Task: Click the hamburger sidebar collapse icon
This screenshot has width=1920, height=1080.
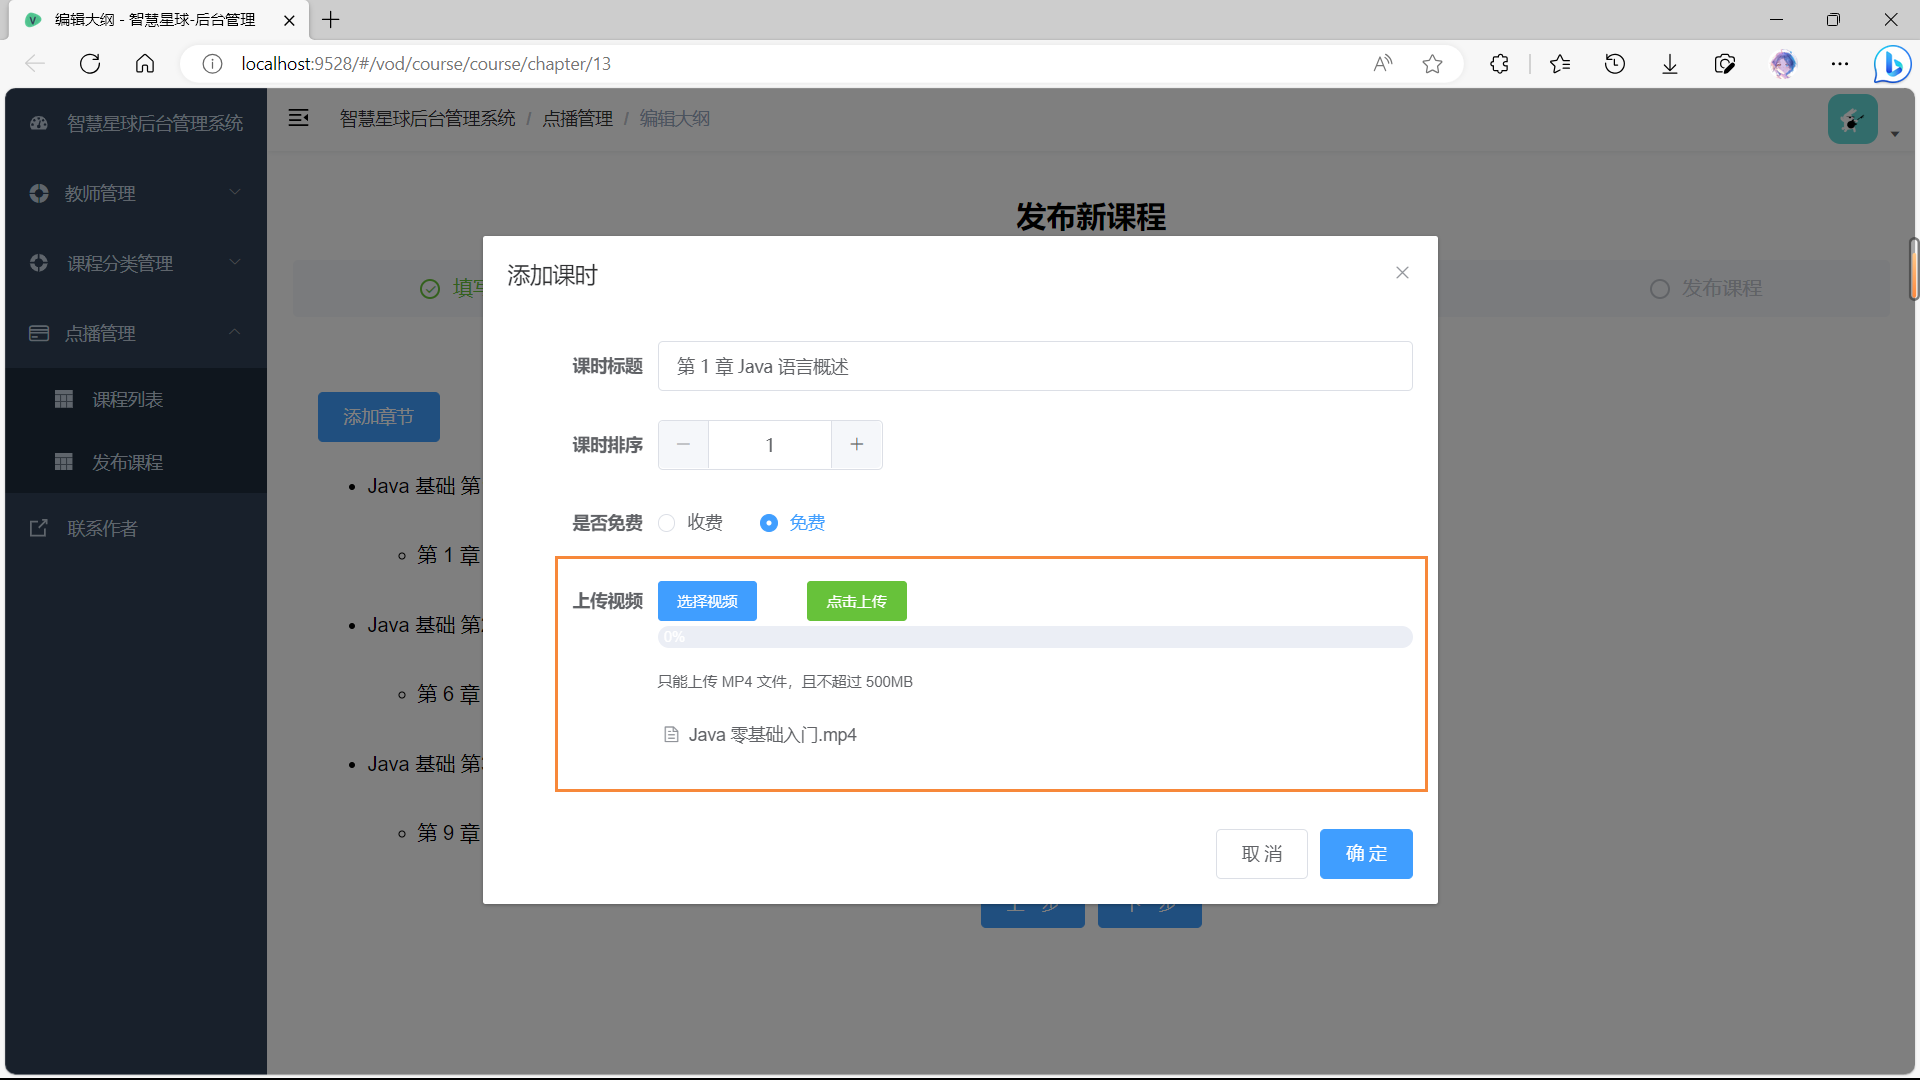Action: coord(298,118)
